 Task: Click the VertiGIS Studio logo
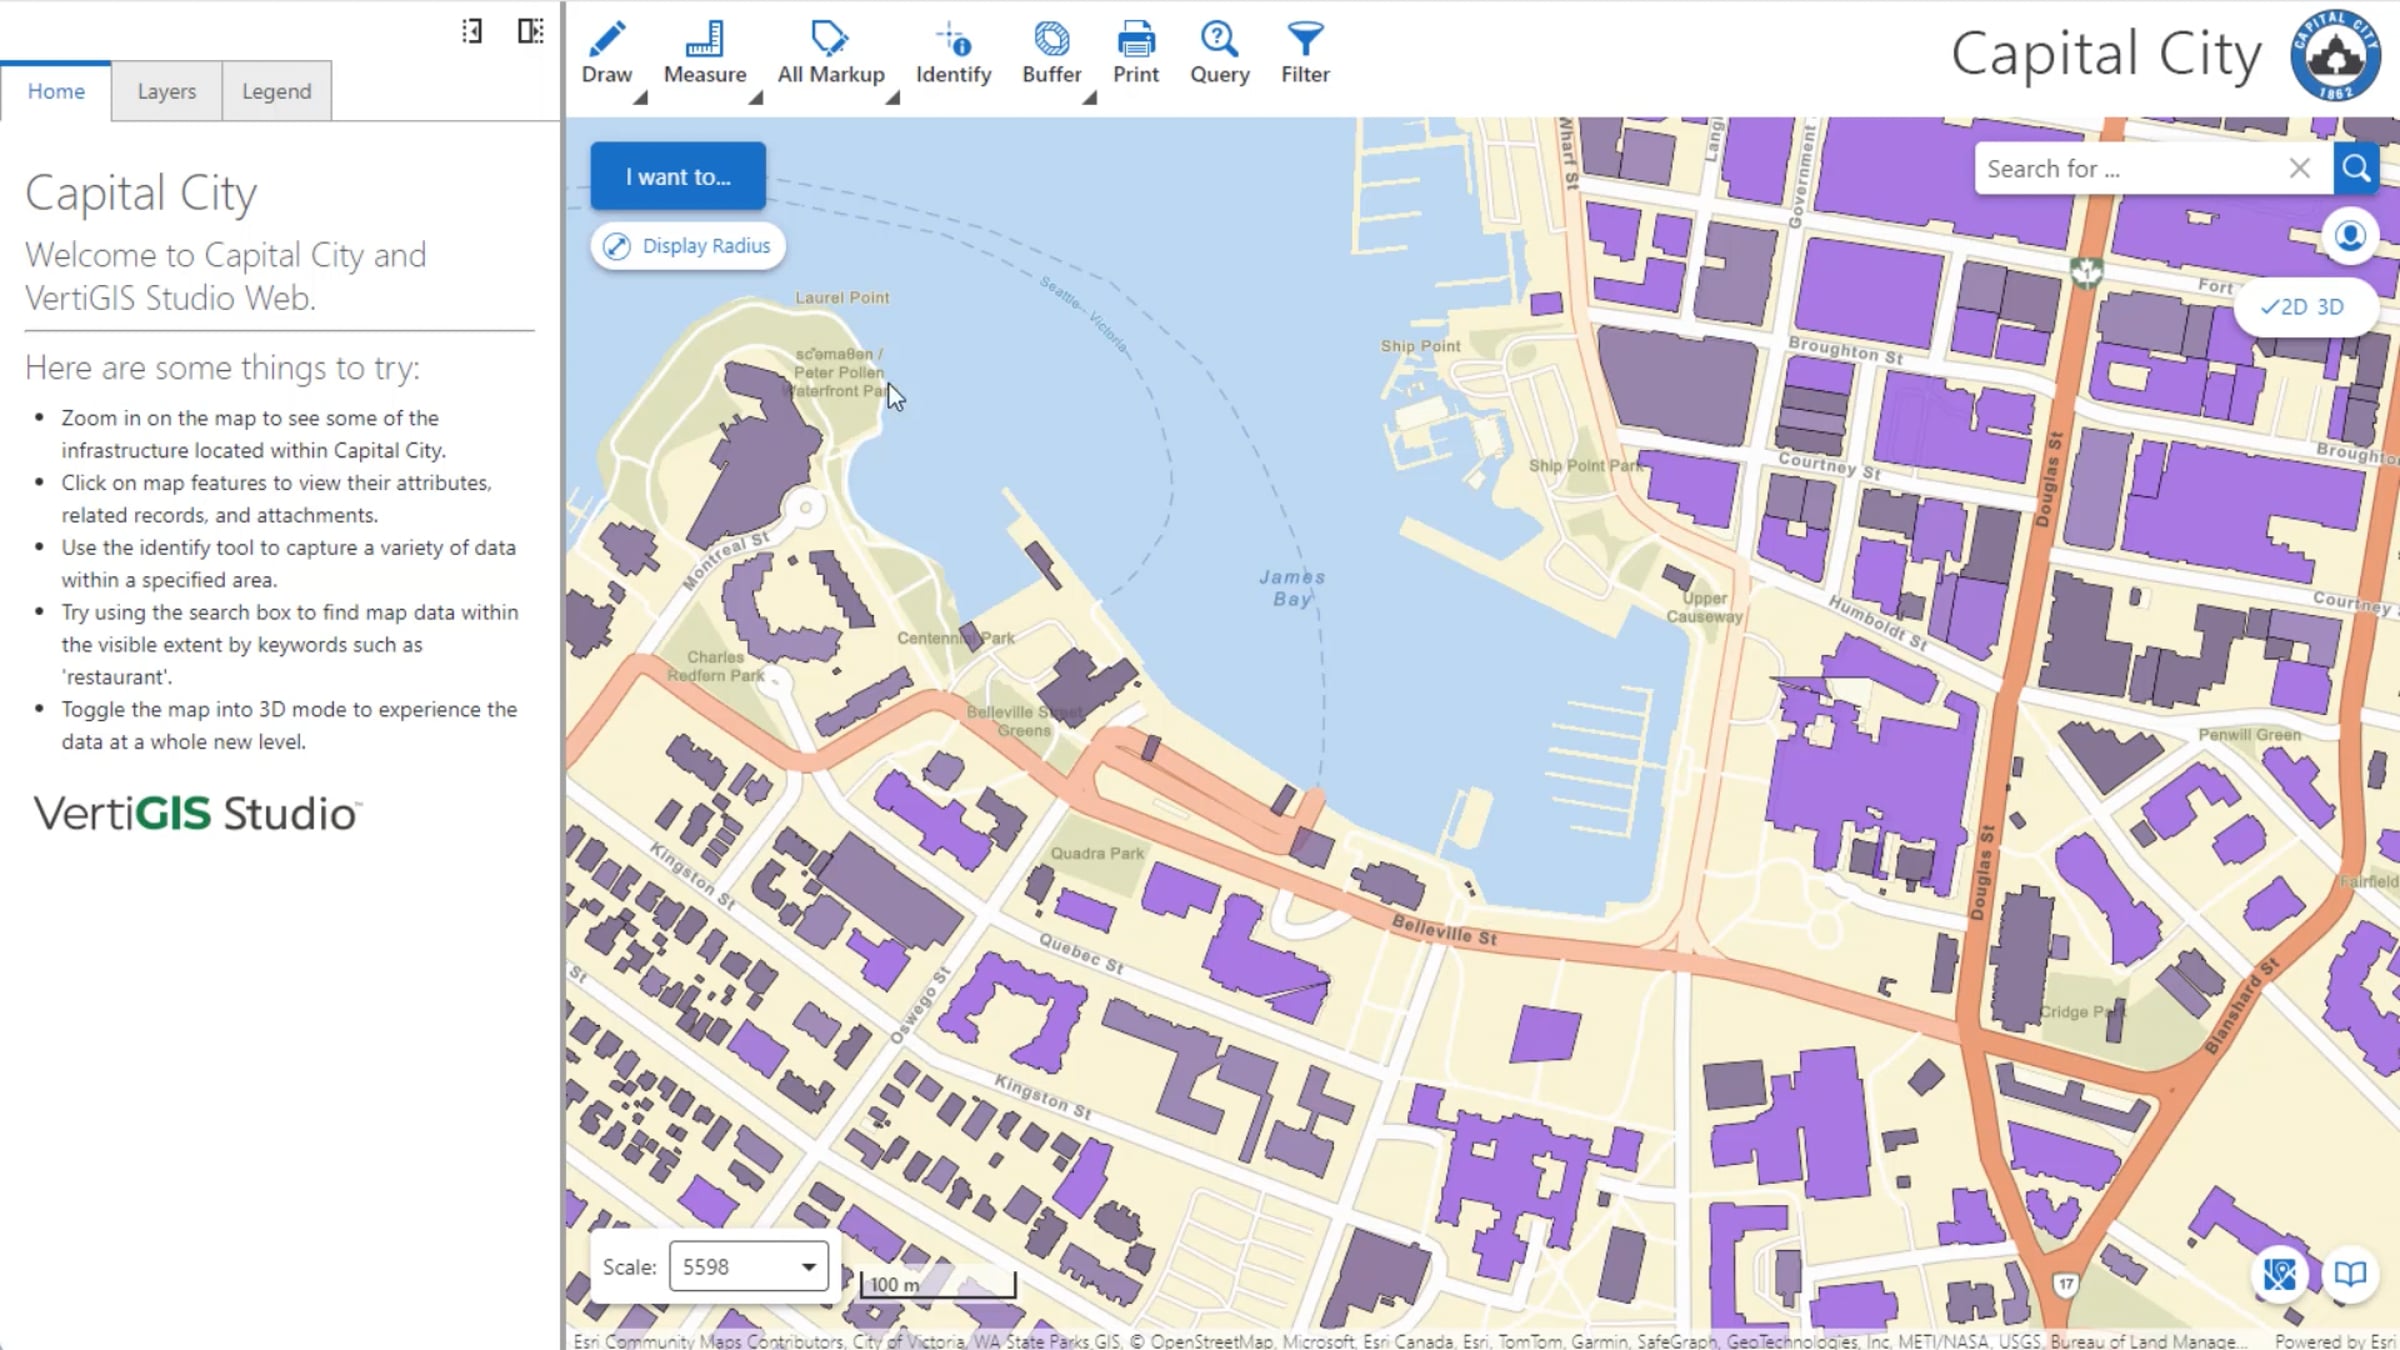point(197,813)
